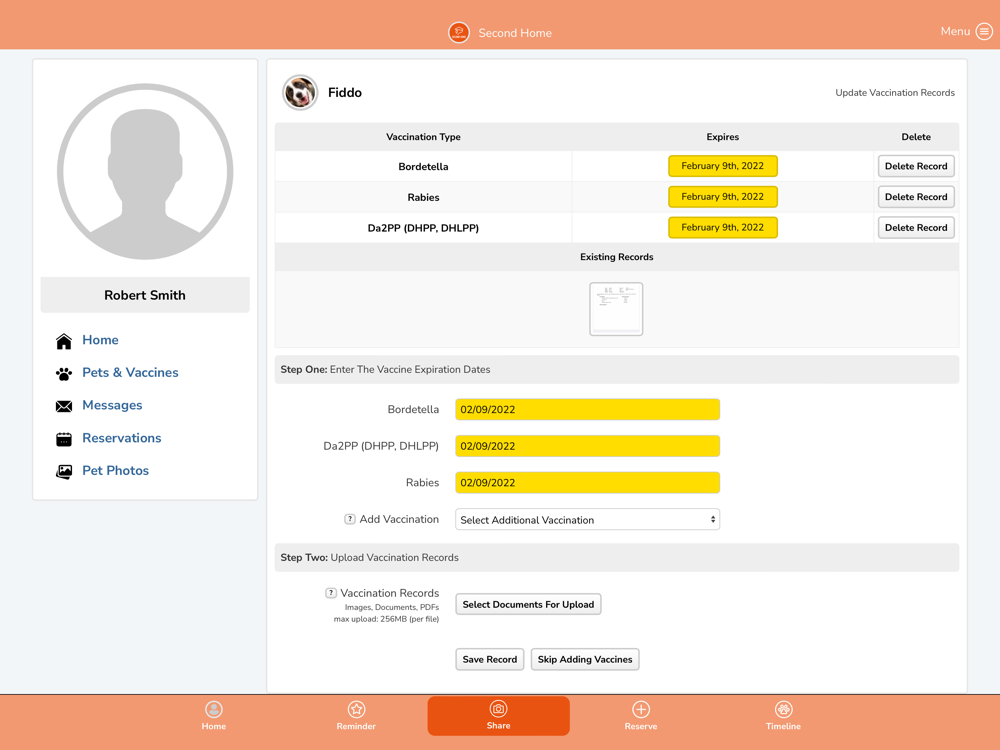Click Skip Adding Vaccines button

(x=585, y=659)
